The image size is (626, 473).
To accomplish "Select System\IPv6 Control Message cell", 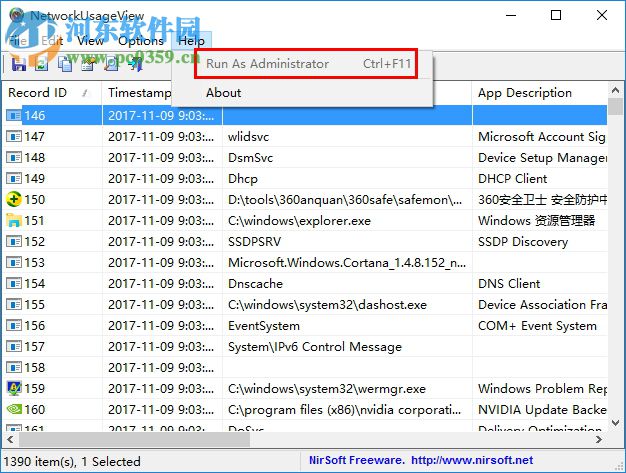I will pyautogui.click(x=347, y=346).
